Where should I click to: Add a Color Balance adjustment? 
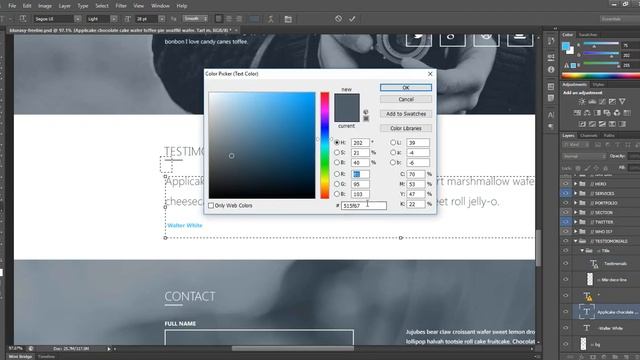pos(587,113)
